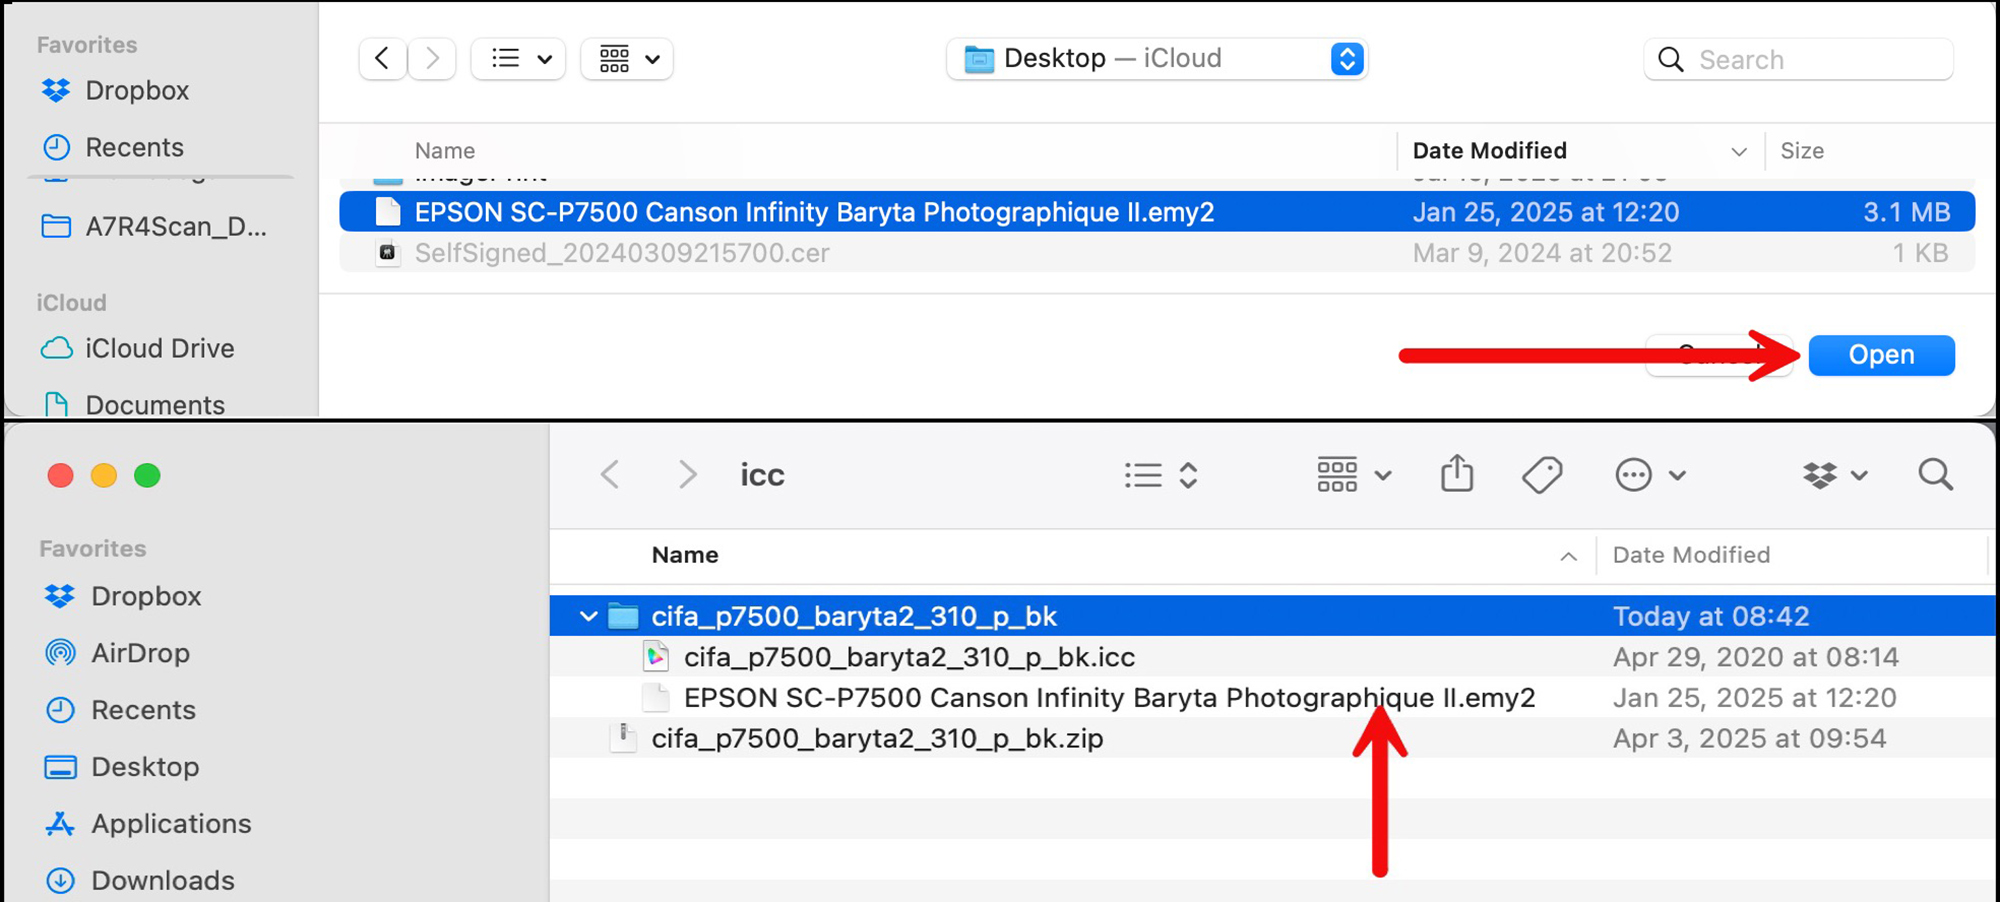Sort by Size column in the open dialog
This screenshot has height=902, width=2000.
pyautogui.click(x=1802, y=151)
